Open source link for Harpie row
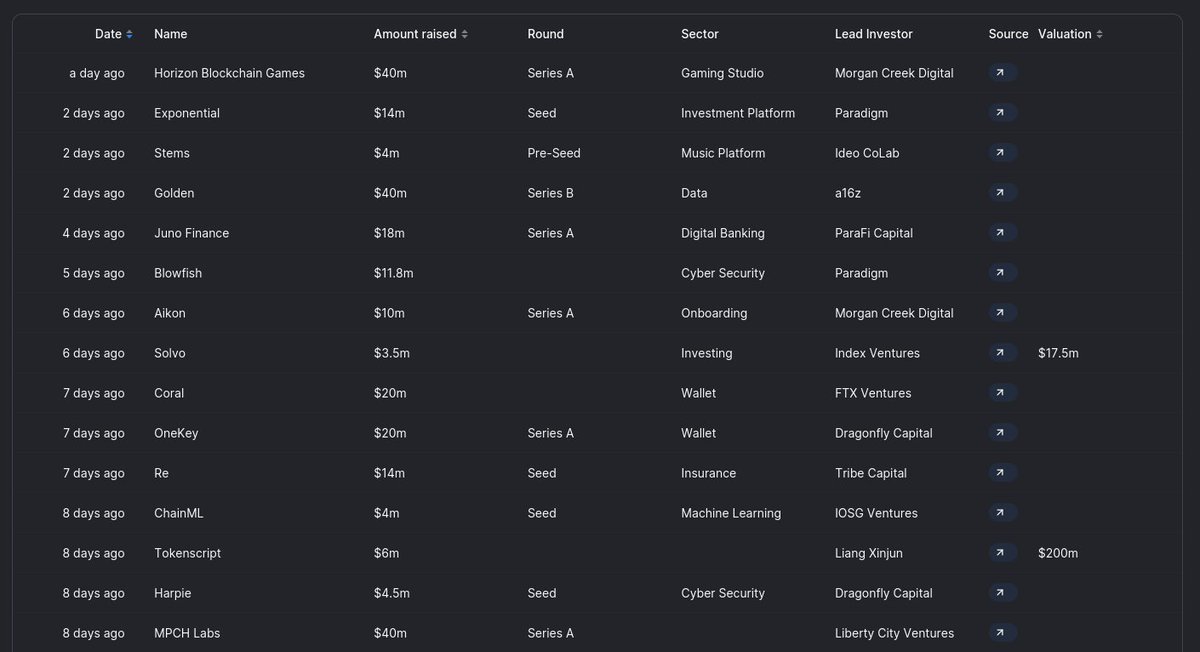This screenshot has height=652, width=1200. coord(1002,593)
